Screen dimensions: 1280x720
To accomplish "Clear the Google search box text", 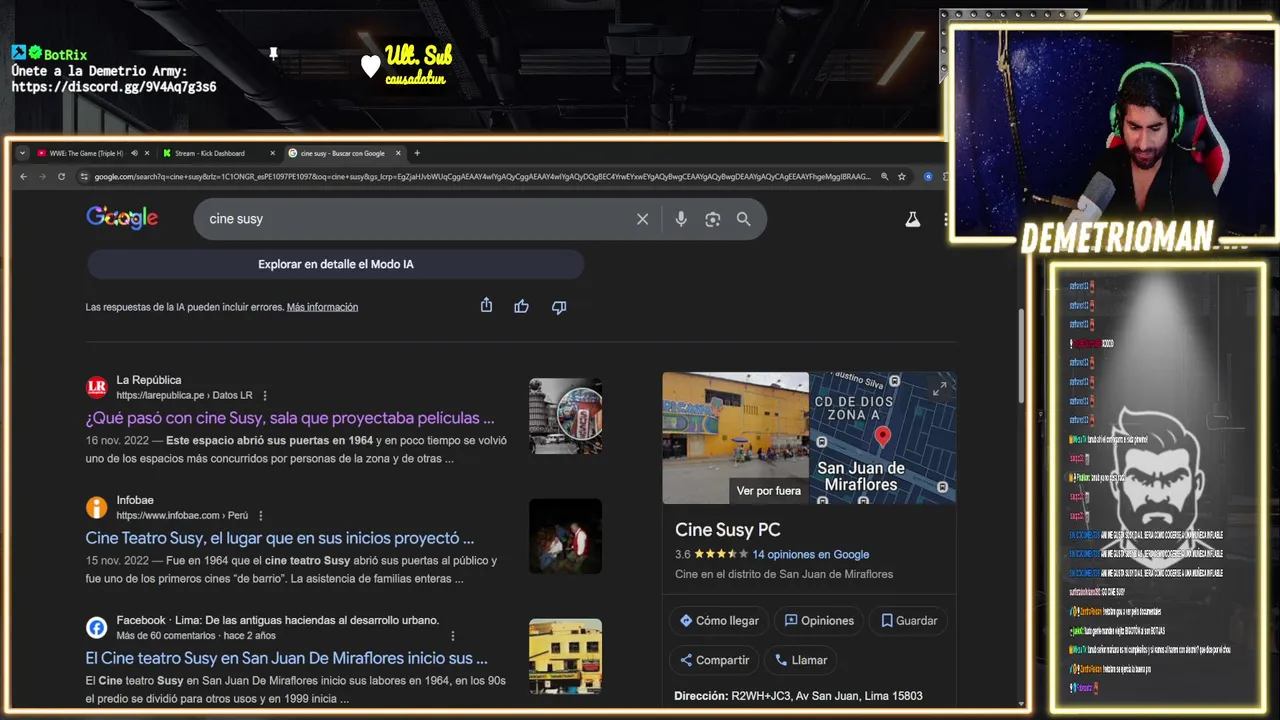I will [x=642, y=219].
